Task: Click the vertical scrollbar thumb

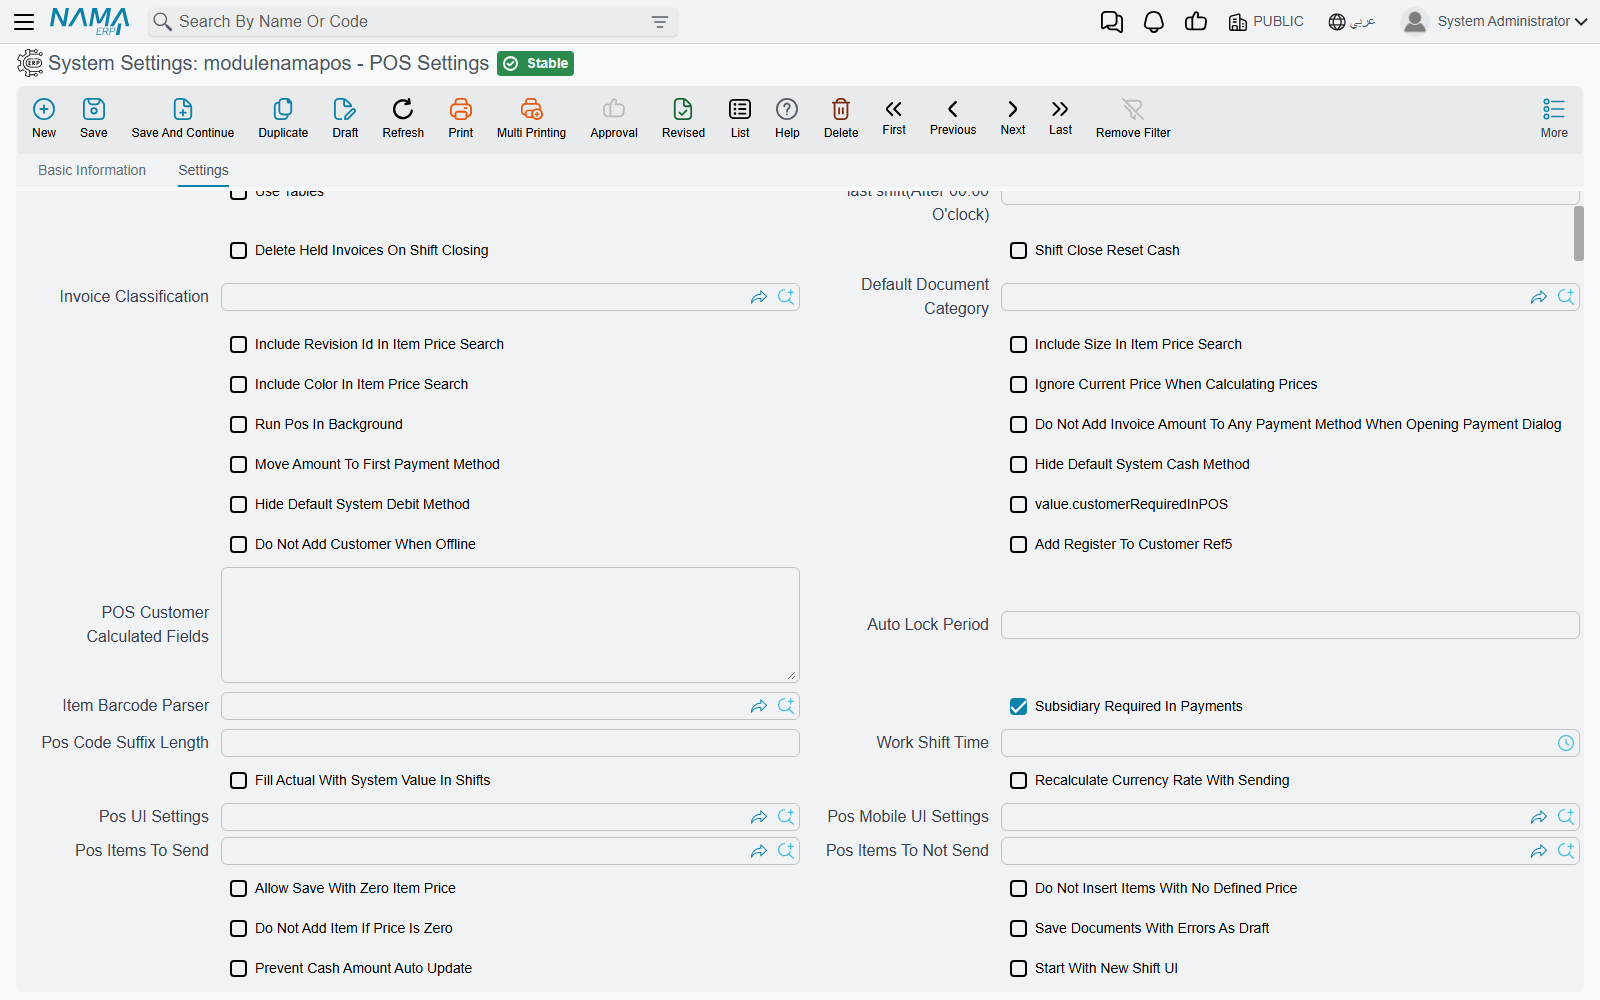Action: [1579, 233]
